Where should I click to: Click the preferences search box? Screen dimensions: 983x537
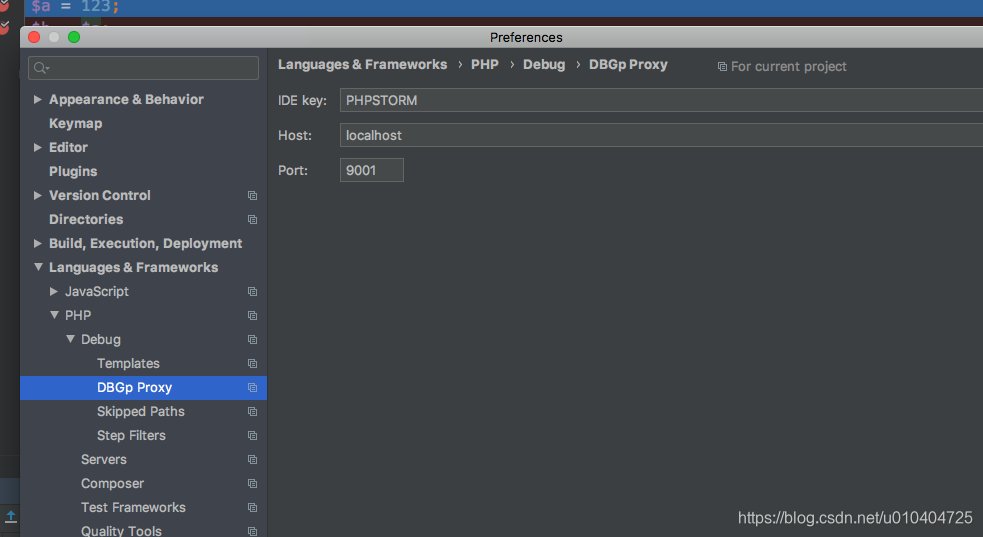(x=144, y=68)
